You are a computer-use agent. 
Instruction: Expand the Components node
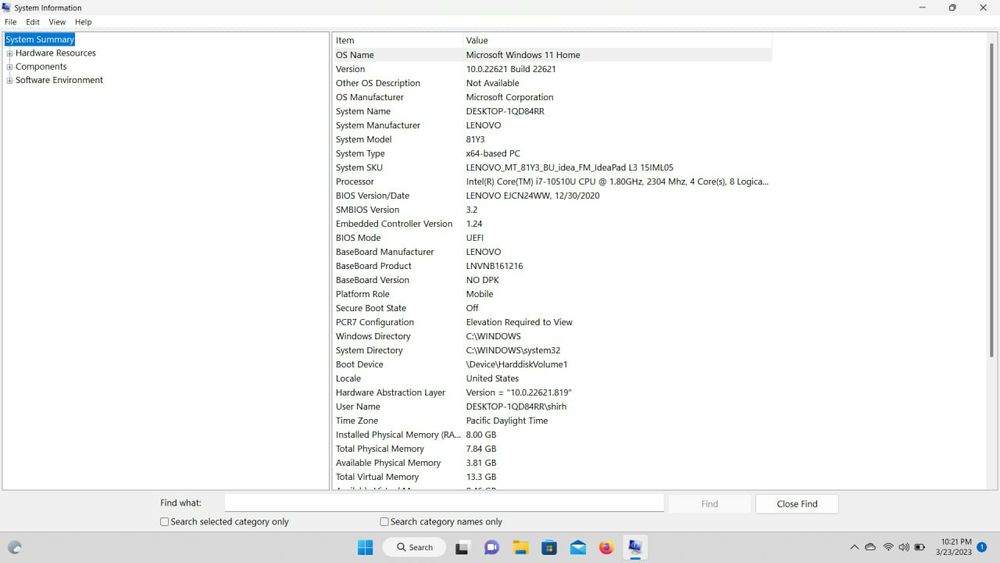coord(10,67)
